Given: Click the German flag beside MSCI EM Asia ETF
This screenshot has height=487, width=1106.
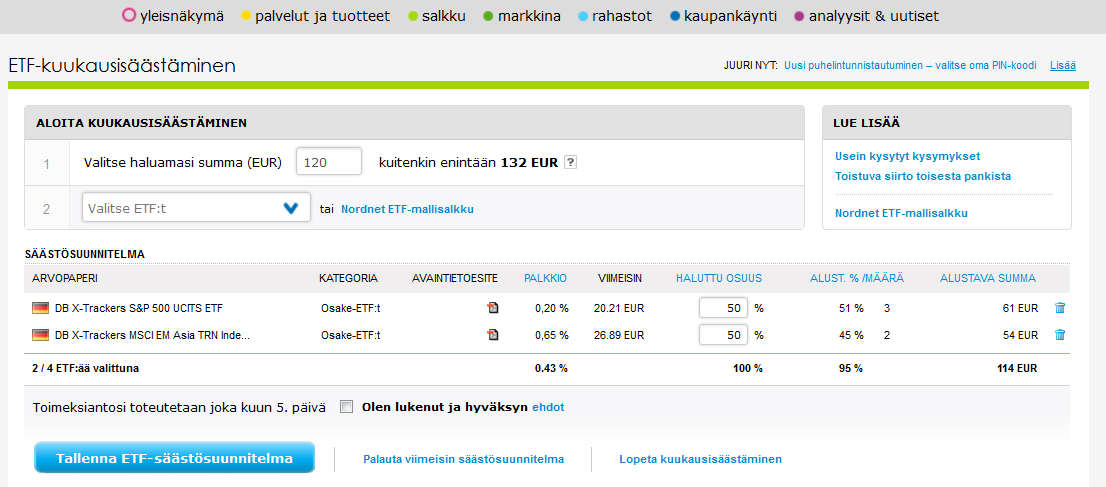Looking at the screenshot, I should tap(40, 335).
